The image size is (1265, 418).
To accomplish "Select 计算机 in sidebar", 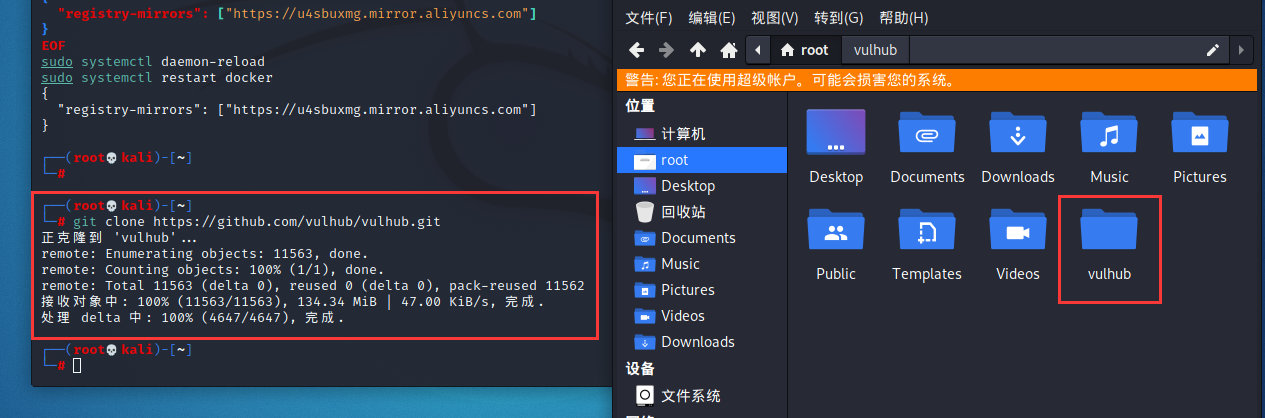I will click(x=700, y=134).
